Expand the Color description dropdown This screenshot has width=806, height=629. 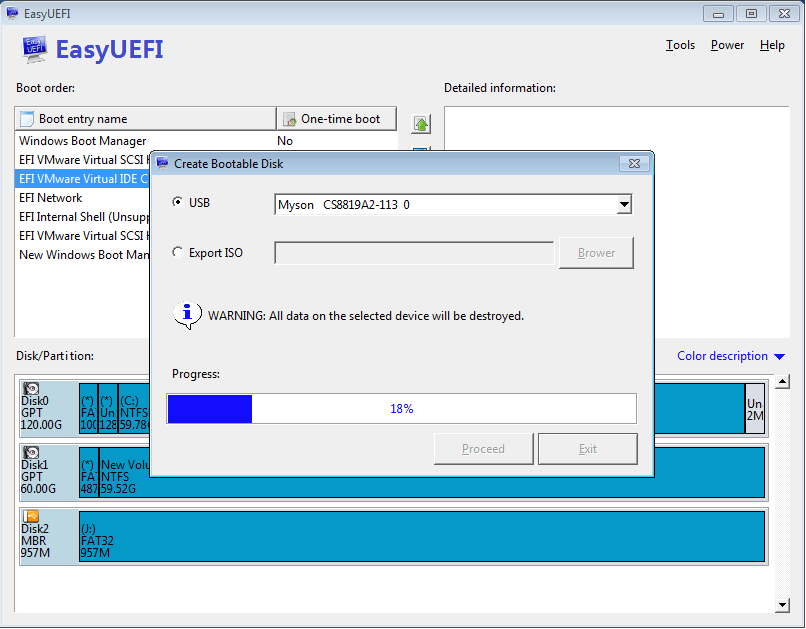click(x=779, y=356)
